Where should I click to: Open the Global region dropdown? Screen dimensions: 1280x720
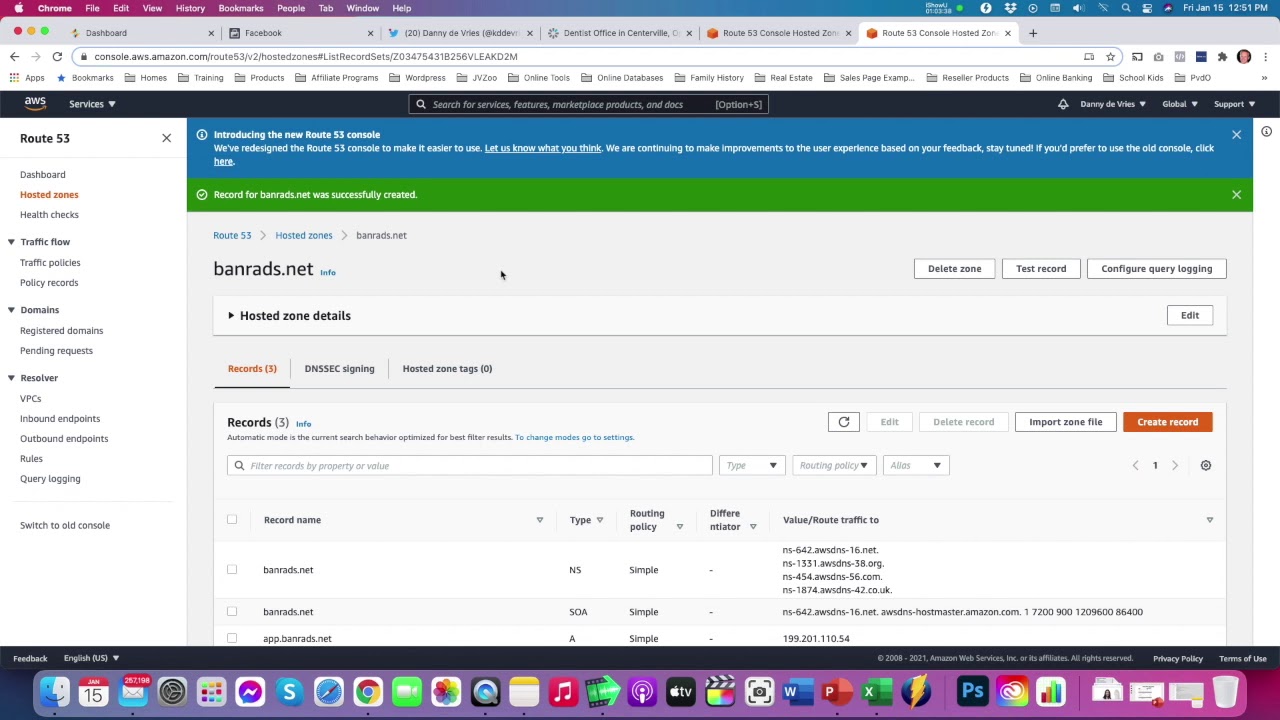(x=1180, y=104)
